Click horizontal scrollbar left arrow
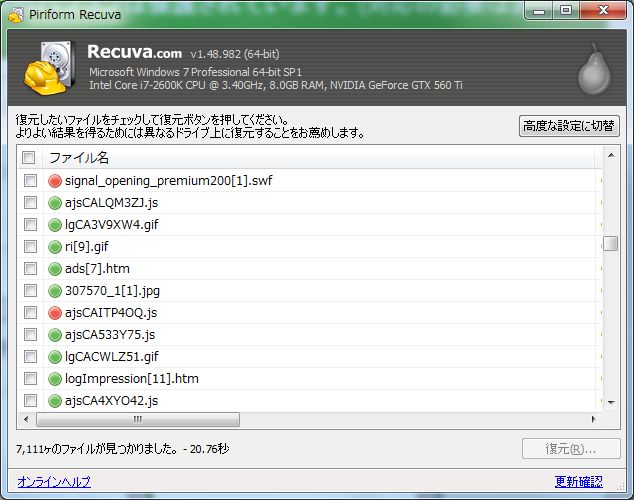 (x=26, y=419)
